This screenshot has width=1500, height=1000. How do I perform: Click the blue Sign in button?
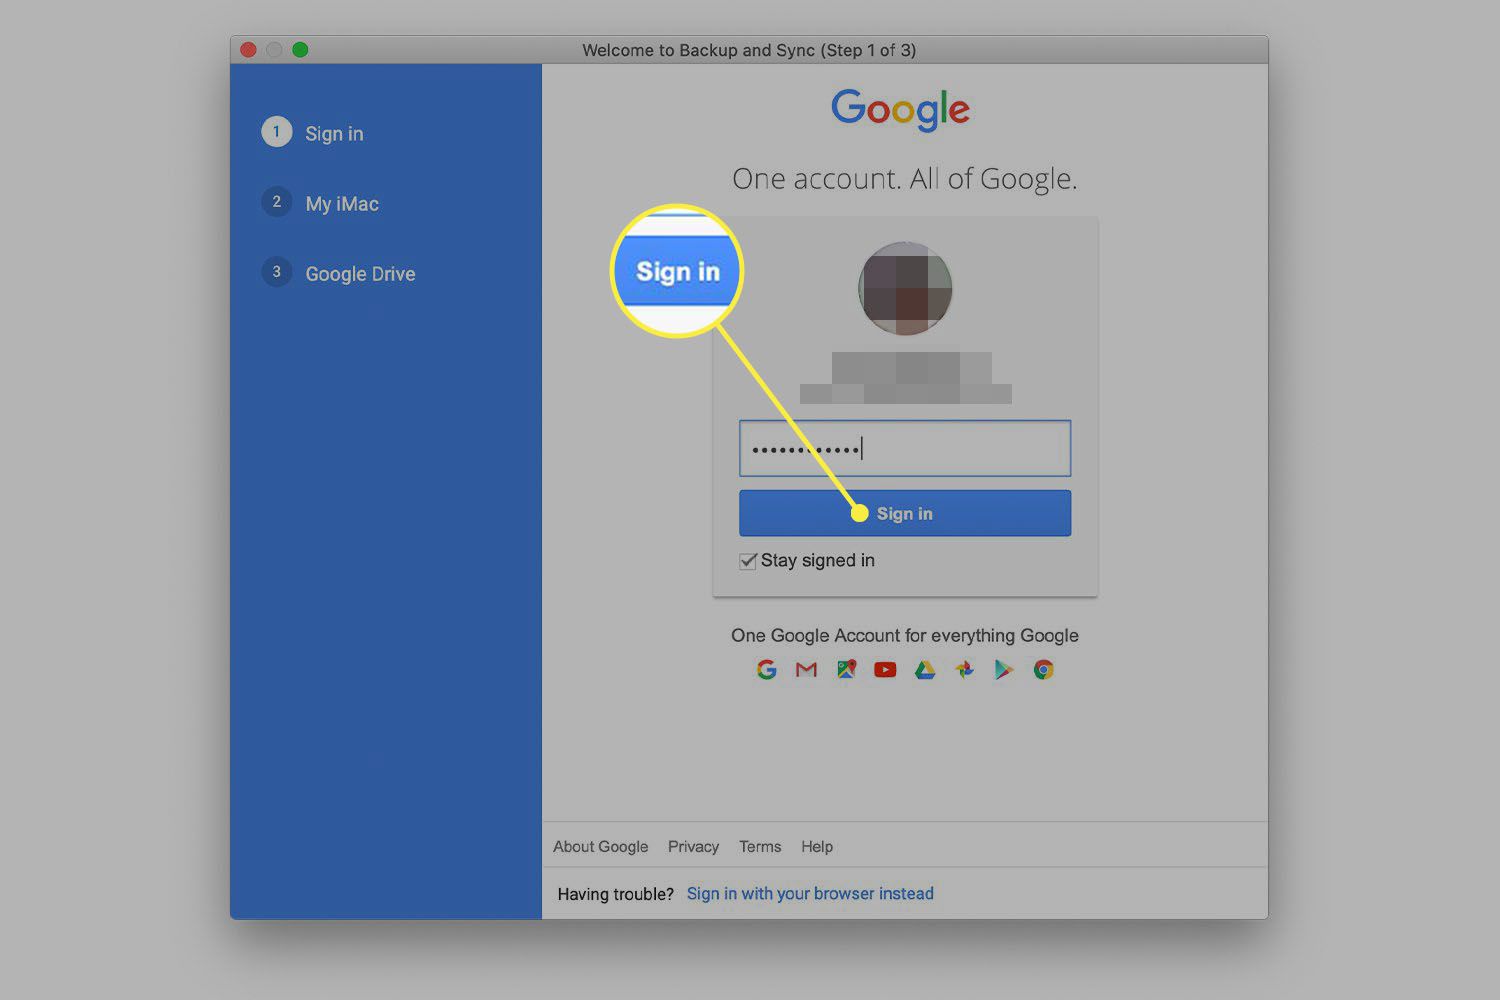pyautogui.click(x=905, y=513)
